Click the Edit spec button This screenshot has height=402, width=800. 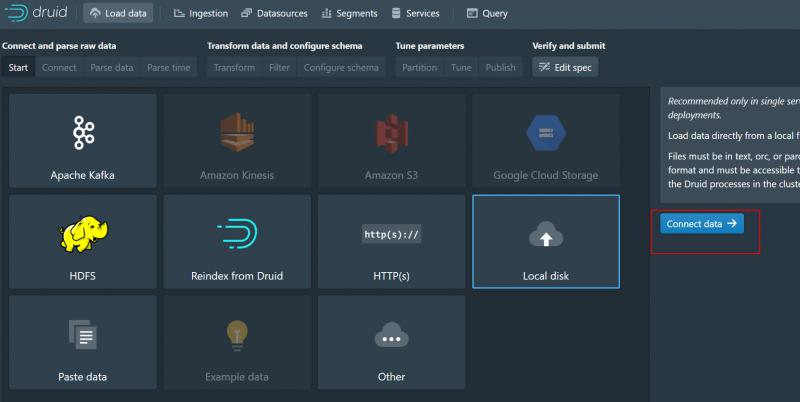point(565,67)
